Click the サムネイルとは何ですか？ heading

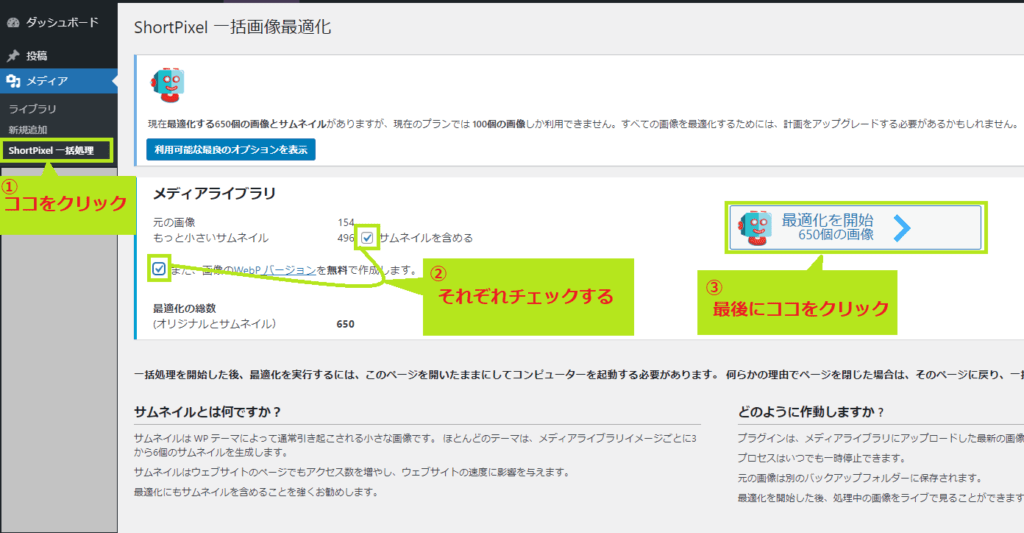click(x=208, y=412)
